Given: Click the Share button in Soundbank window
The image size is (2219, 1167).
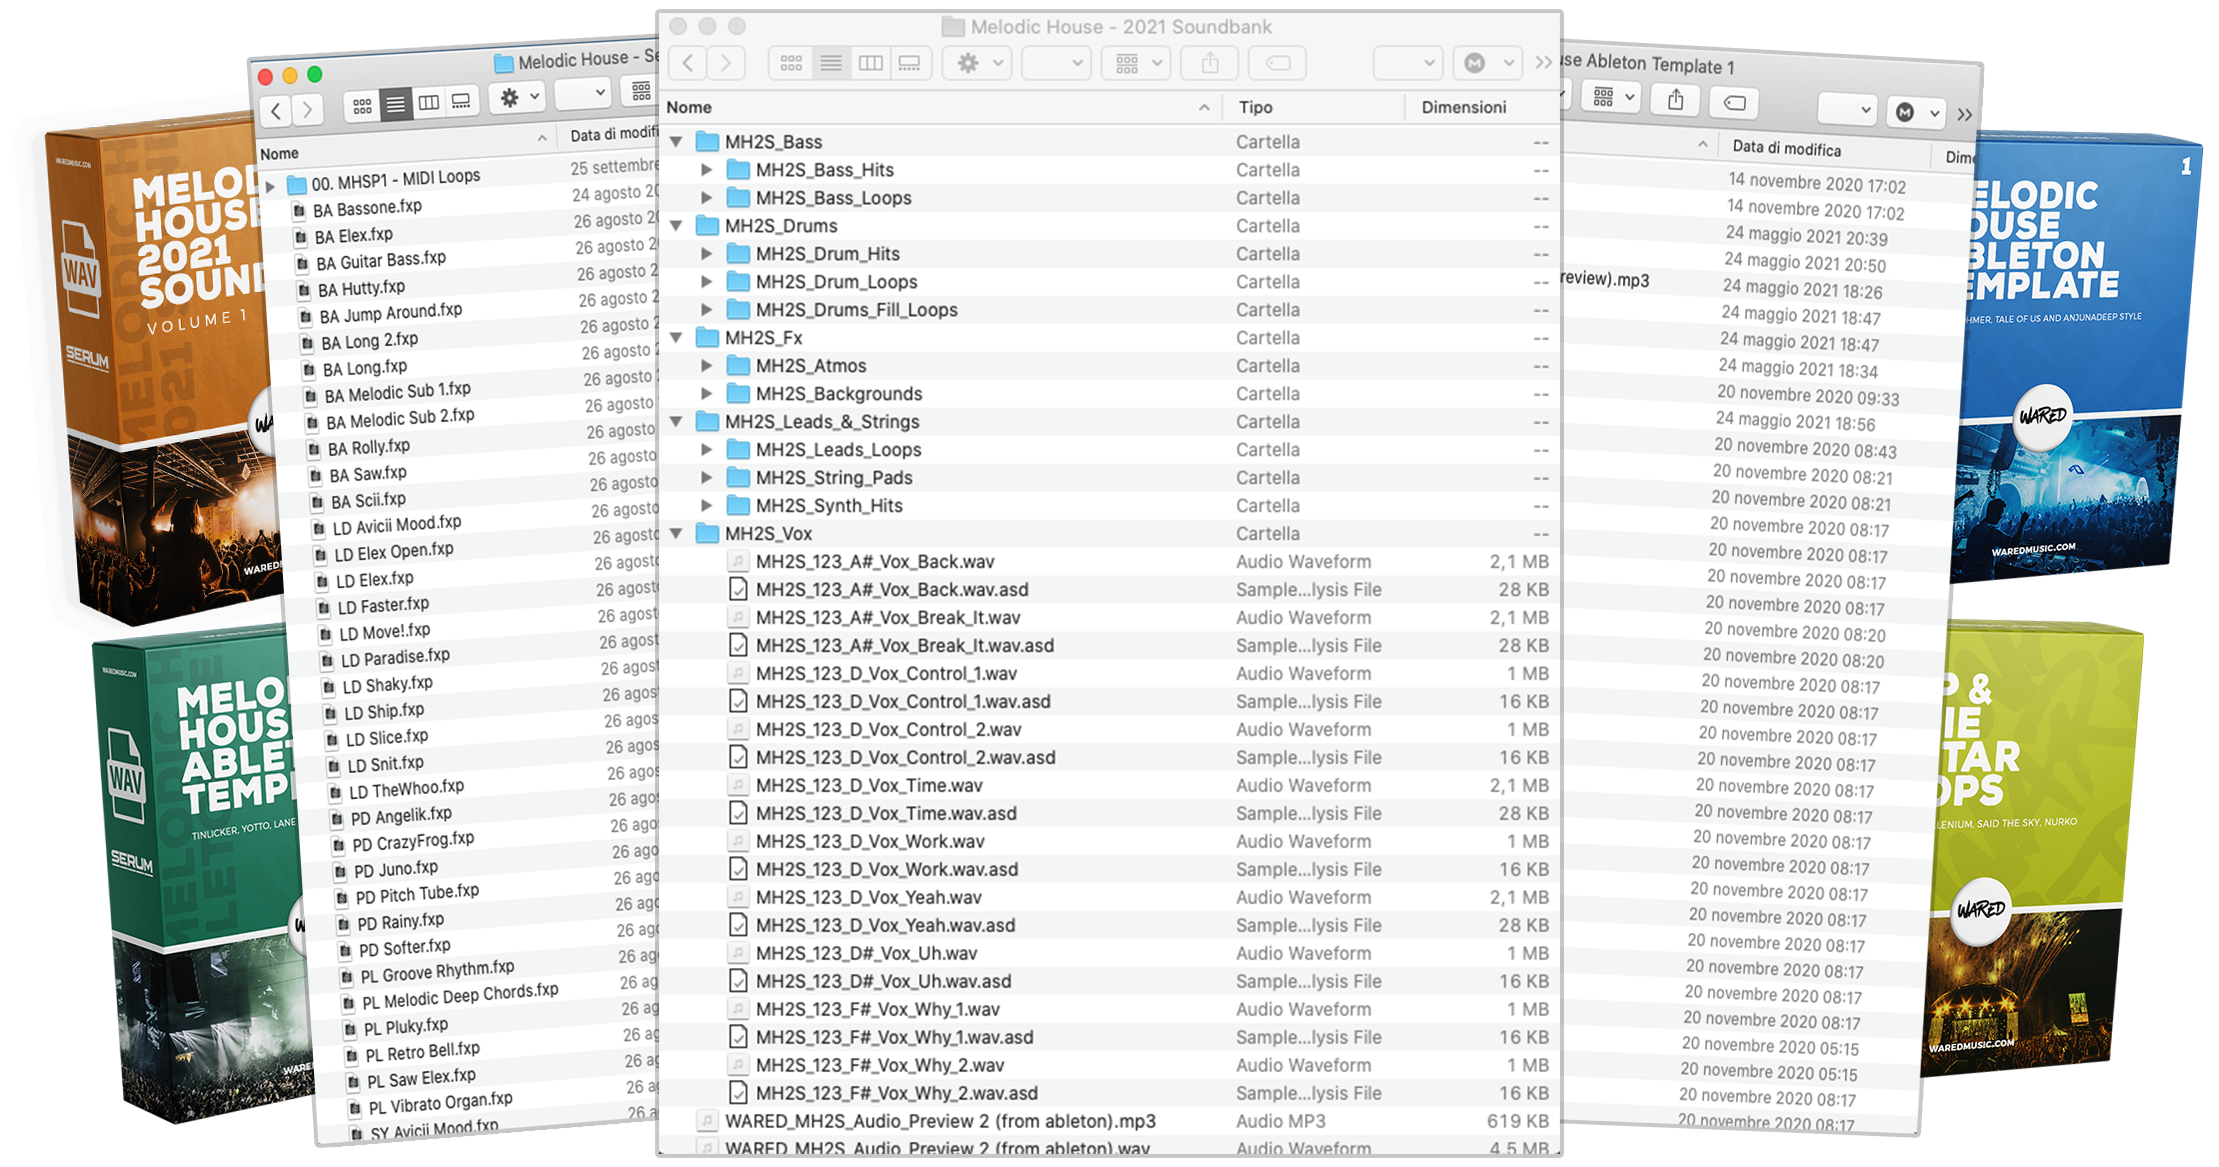Looking at the screenshot, I should 1210,63.
